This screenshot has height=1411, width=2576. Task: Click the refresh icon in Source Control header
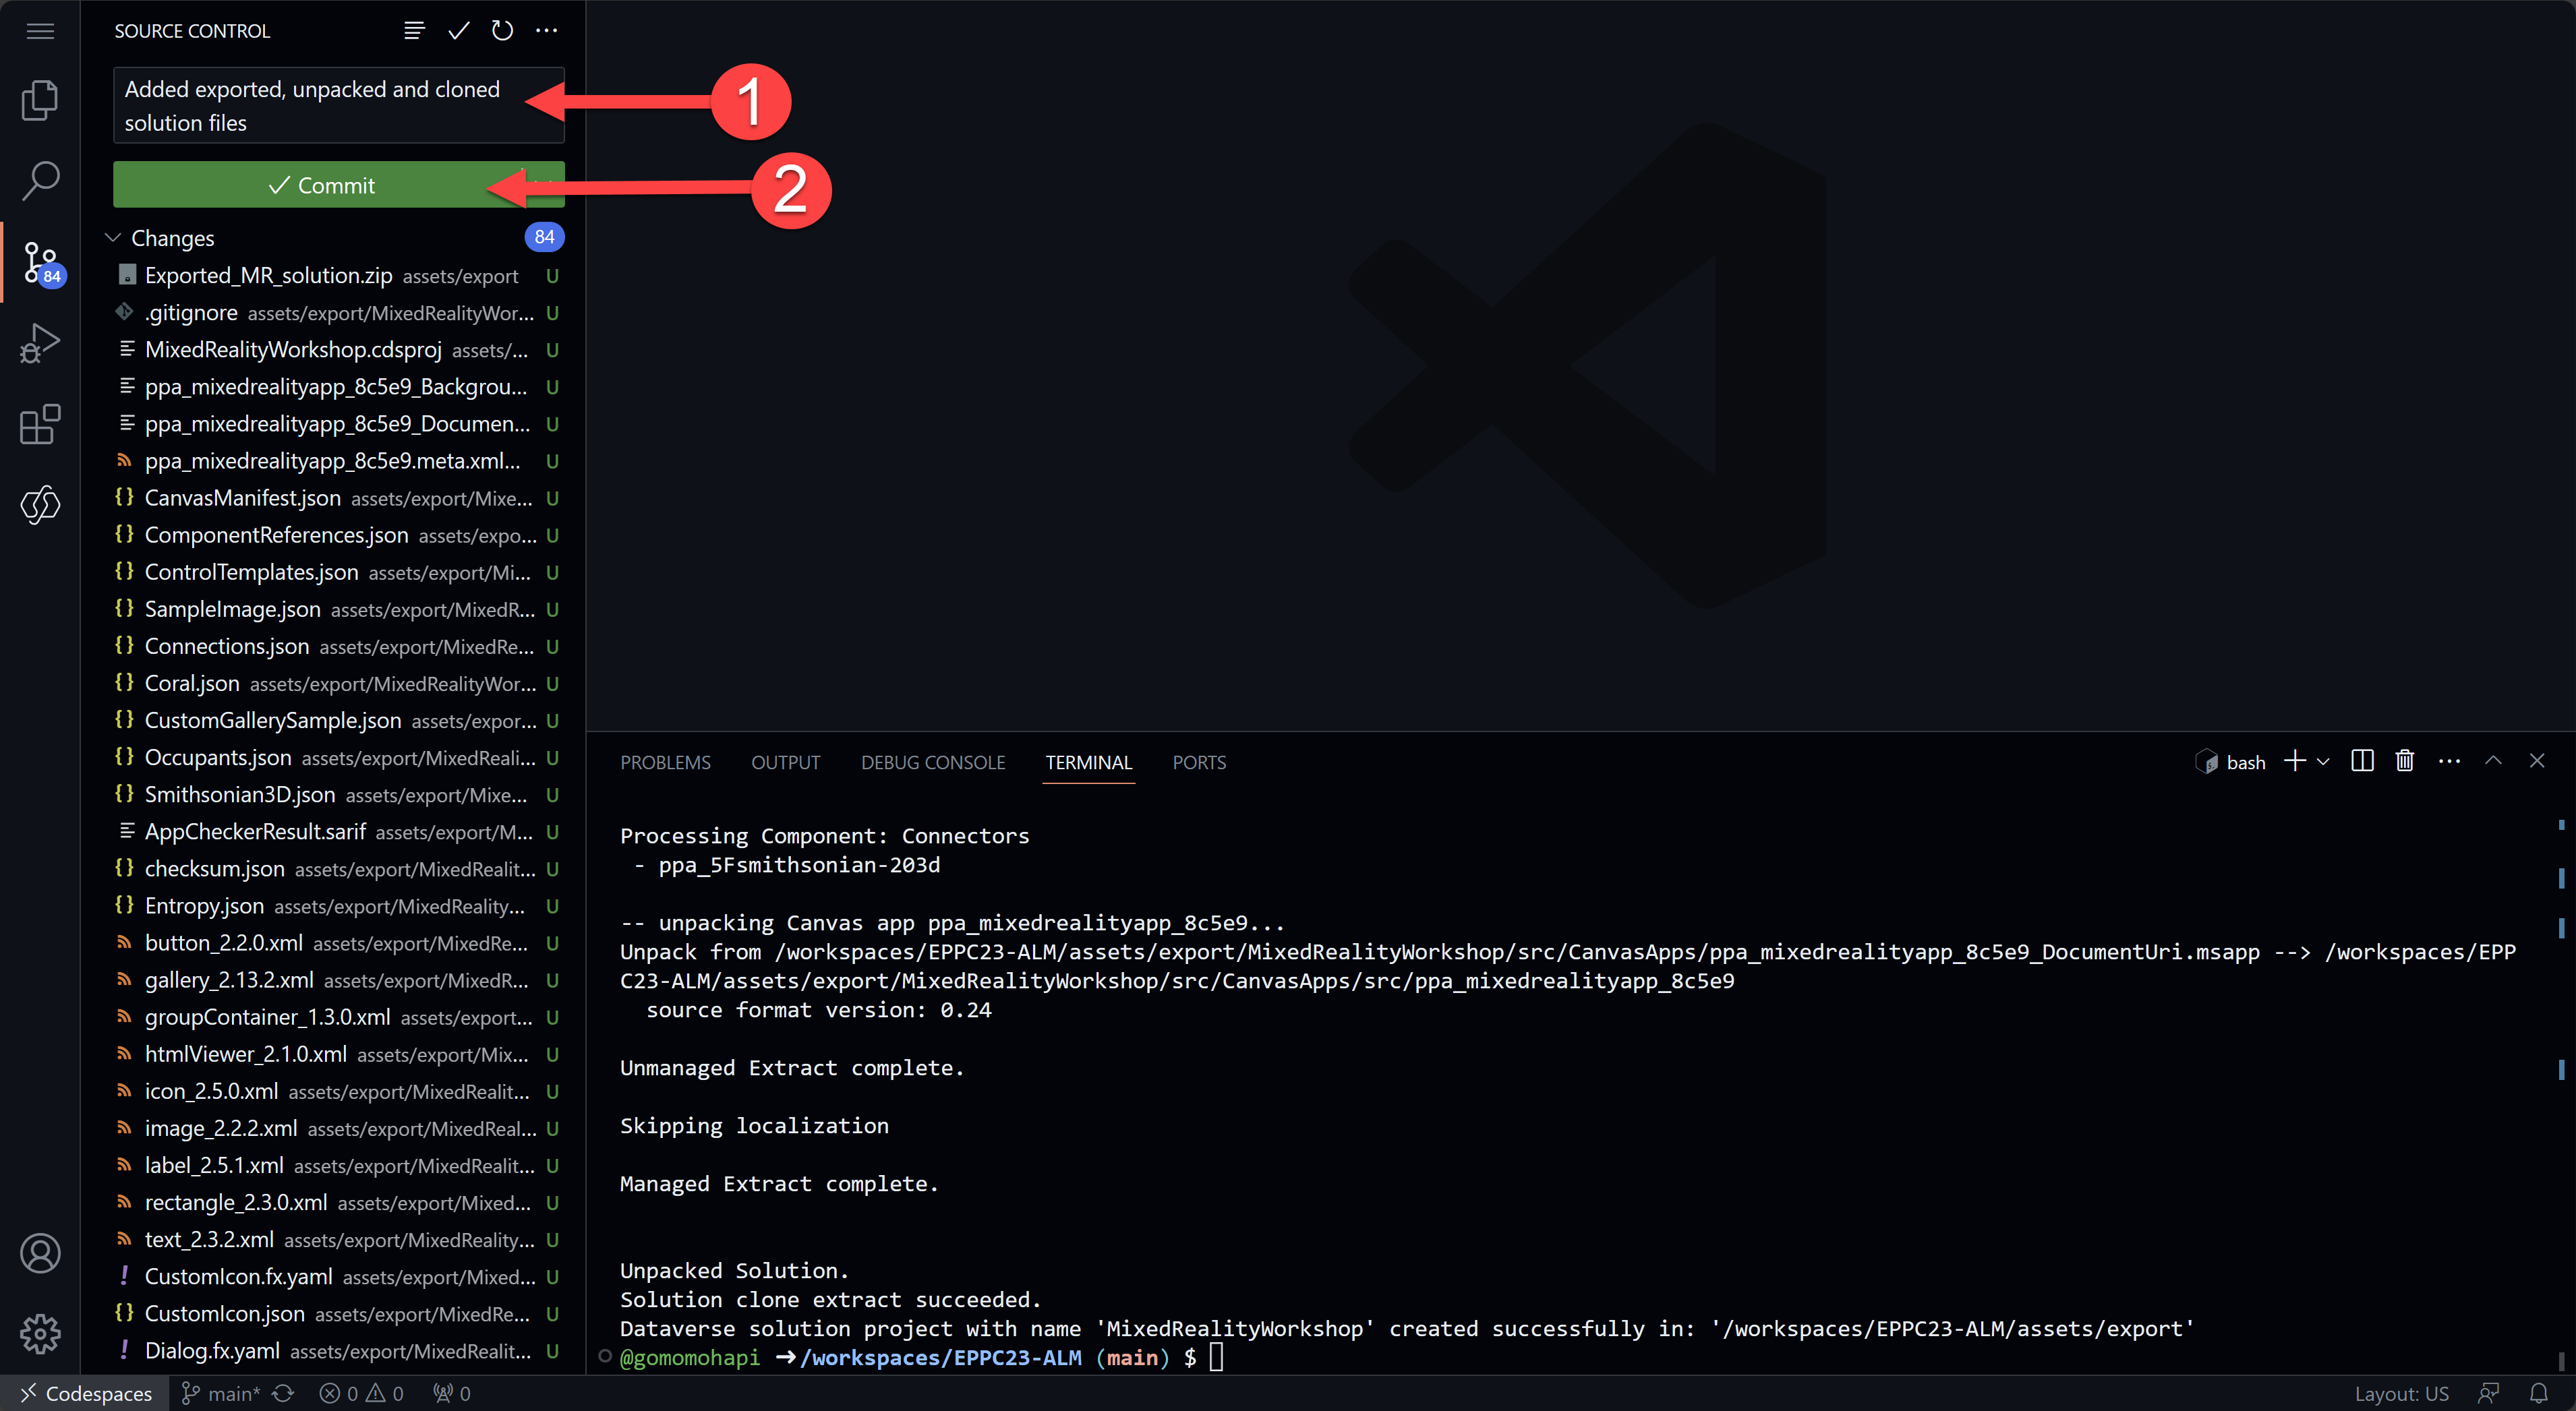click(502, 30)
